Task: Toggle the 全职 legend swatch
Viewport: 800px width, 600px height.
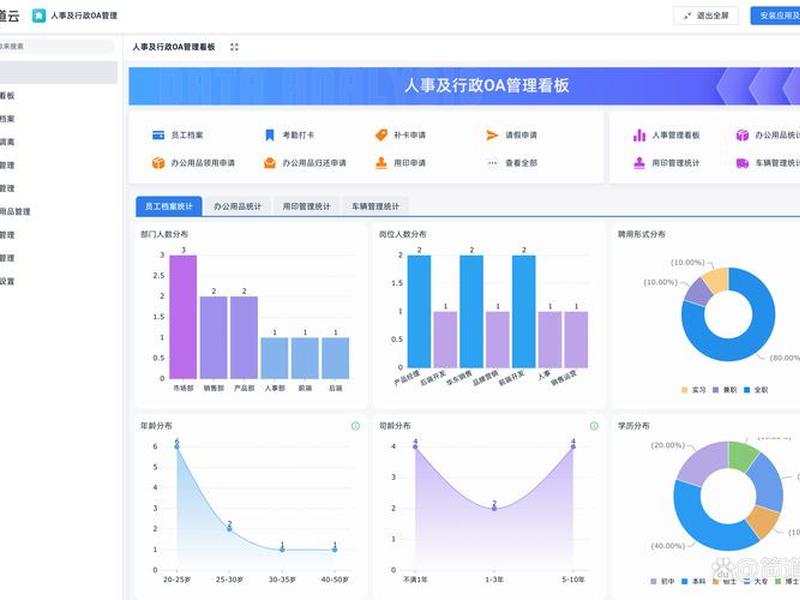Action: 747,390
